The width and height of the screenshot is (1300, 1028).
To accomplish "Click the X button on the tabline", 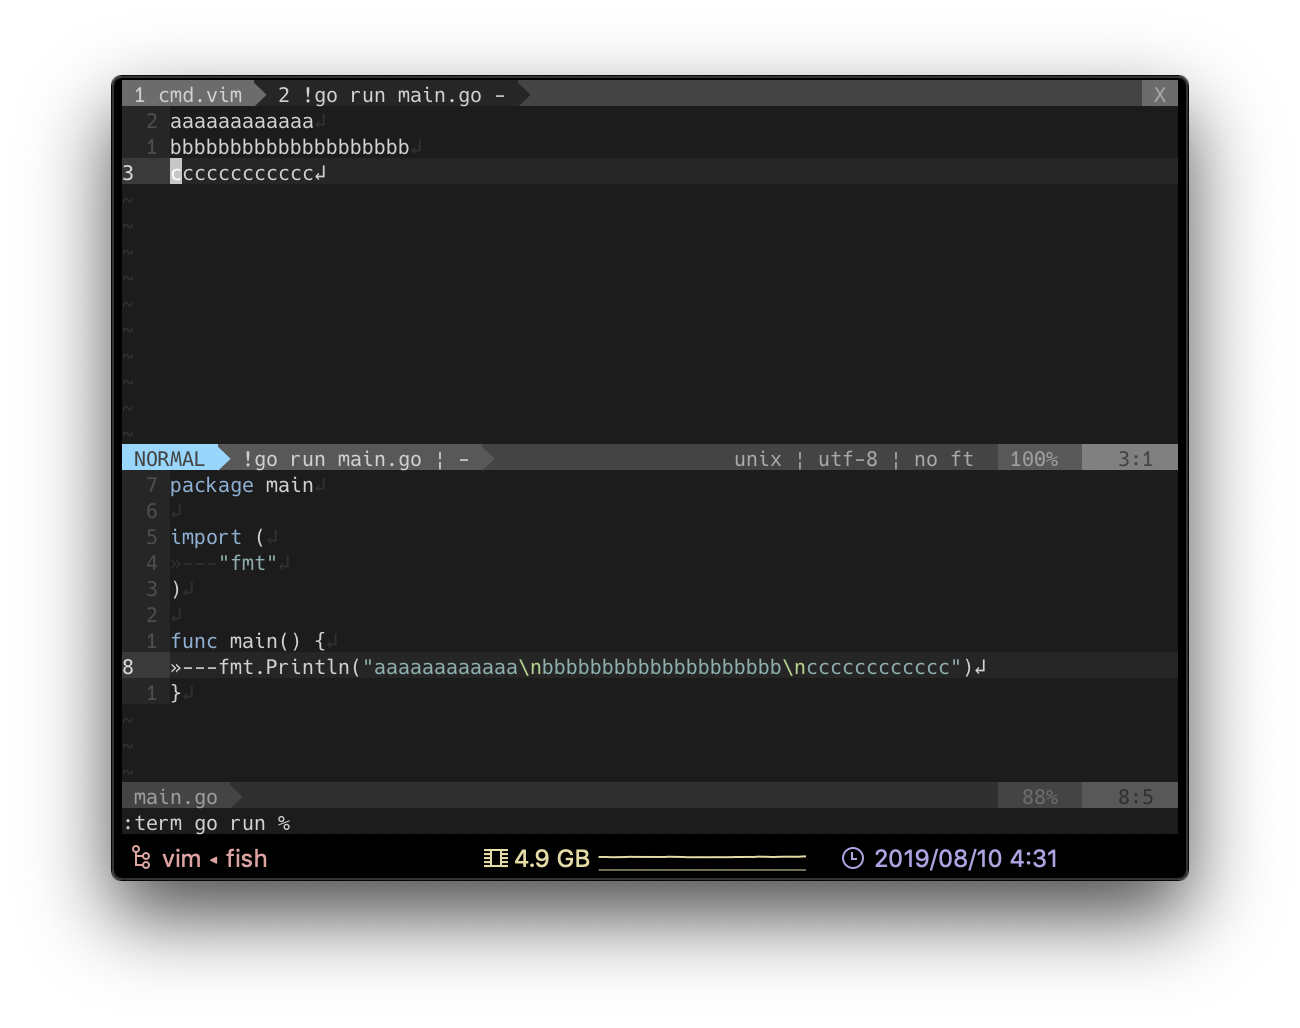I will [x=1159, y=94].
